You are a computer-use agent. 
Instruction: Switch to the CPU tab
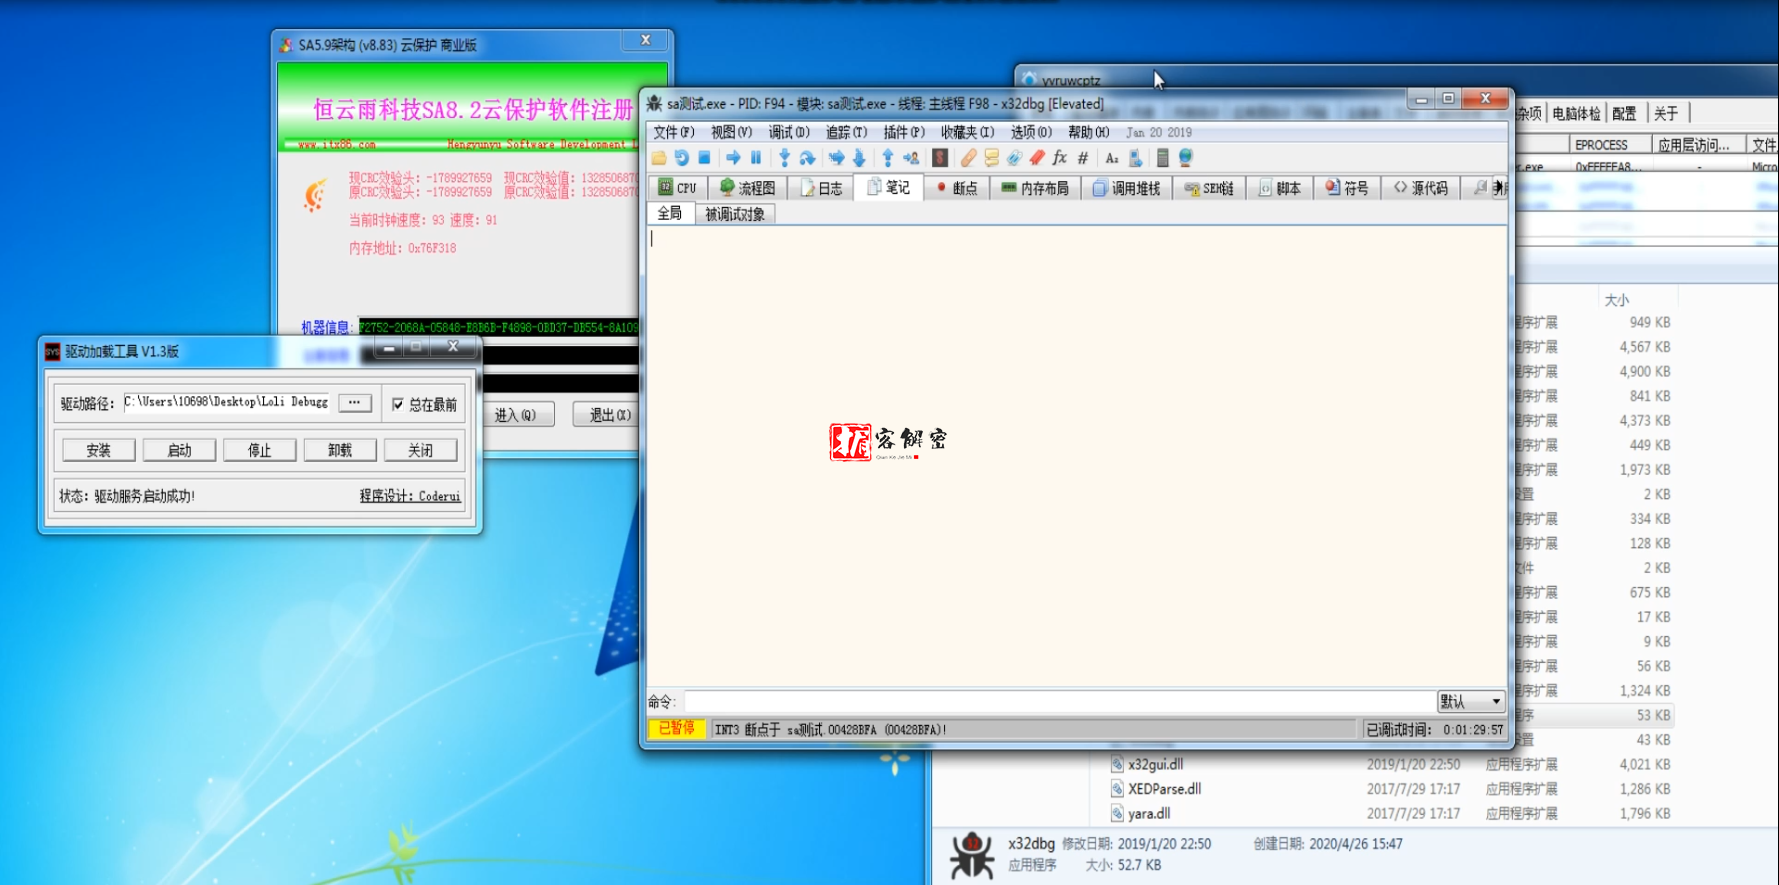pyautogui.click(x=677, y=188)
